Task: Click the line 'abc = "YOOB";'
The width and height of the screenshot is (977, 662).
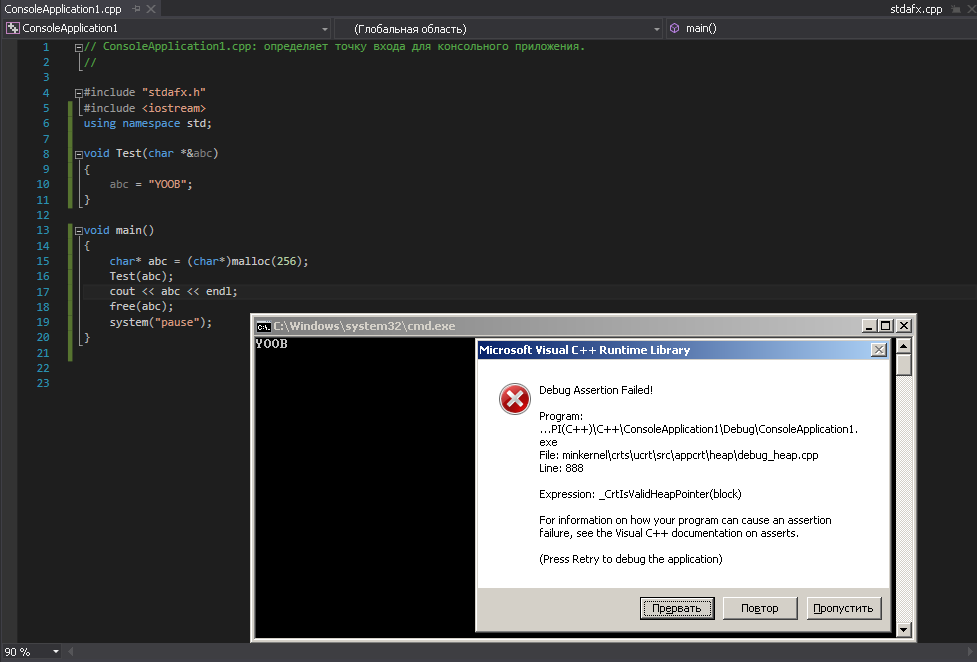Action: 151,185
